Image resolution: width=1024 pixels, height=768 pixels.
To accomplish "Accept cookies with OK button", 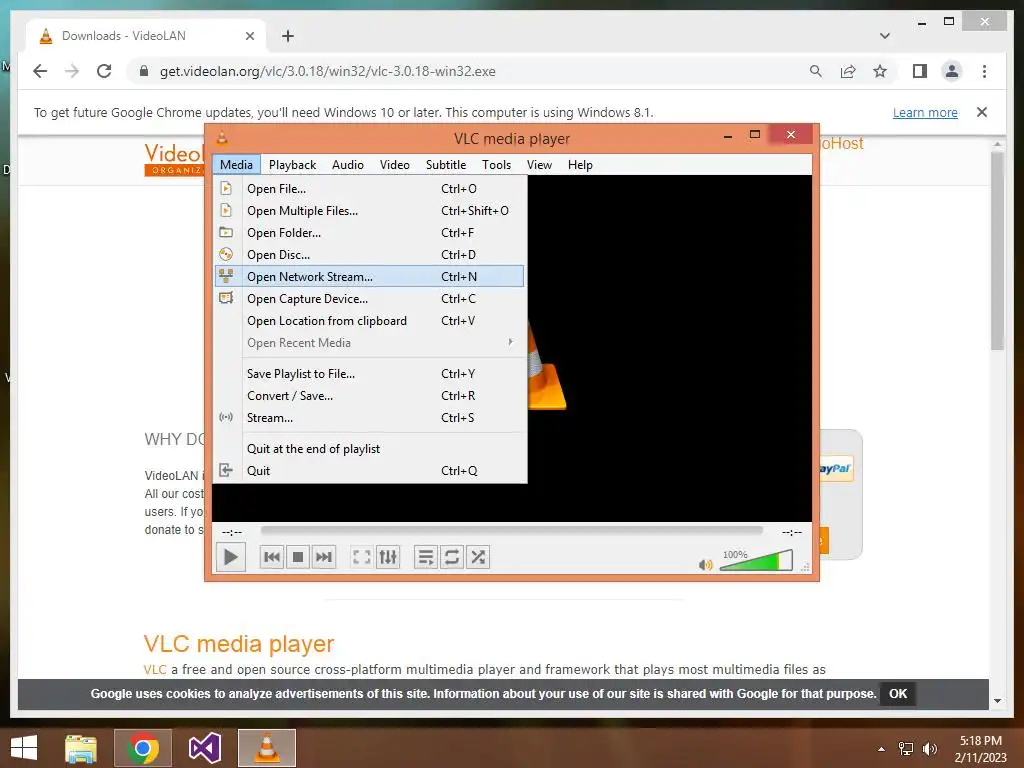I will click(x=898, y=694).
